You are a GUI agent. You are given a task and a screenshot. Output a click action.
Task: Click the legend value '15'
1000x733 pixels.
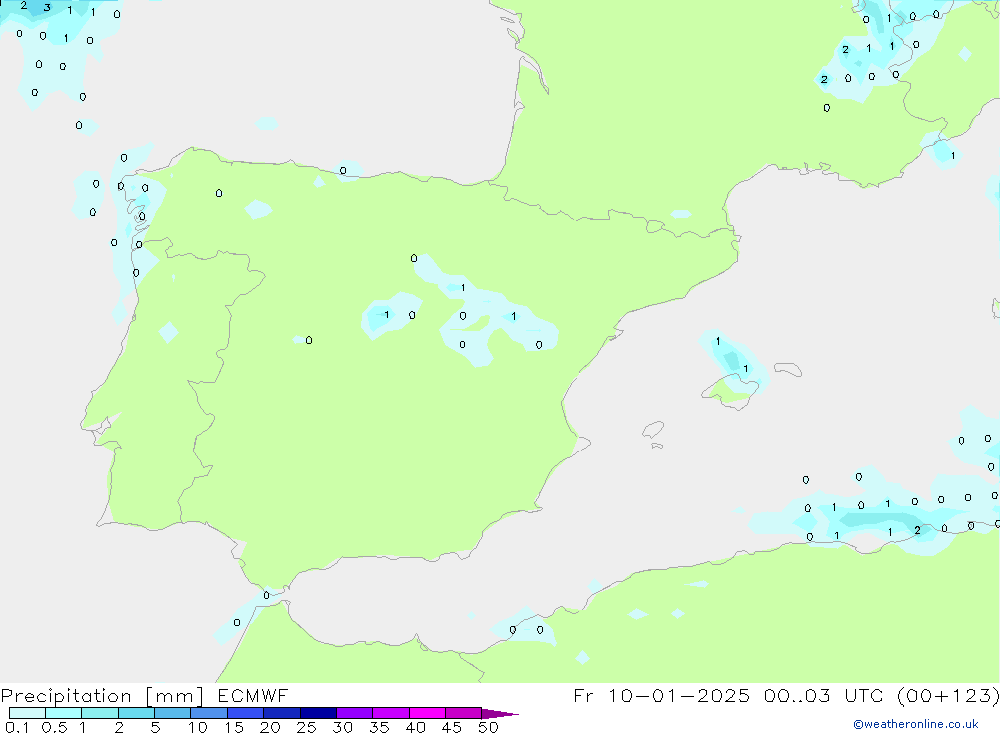point(234,727)
